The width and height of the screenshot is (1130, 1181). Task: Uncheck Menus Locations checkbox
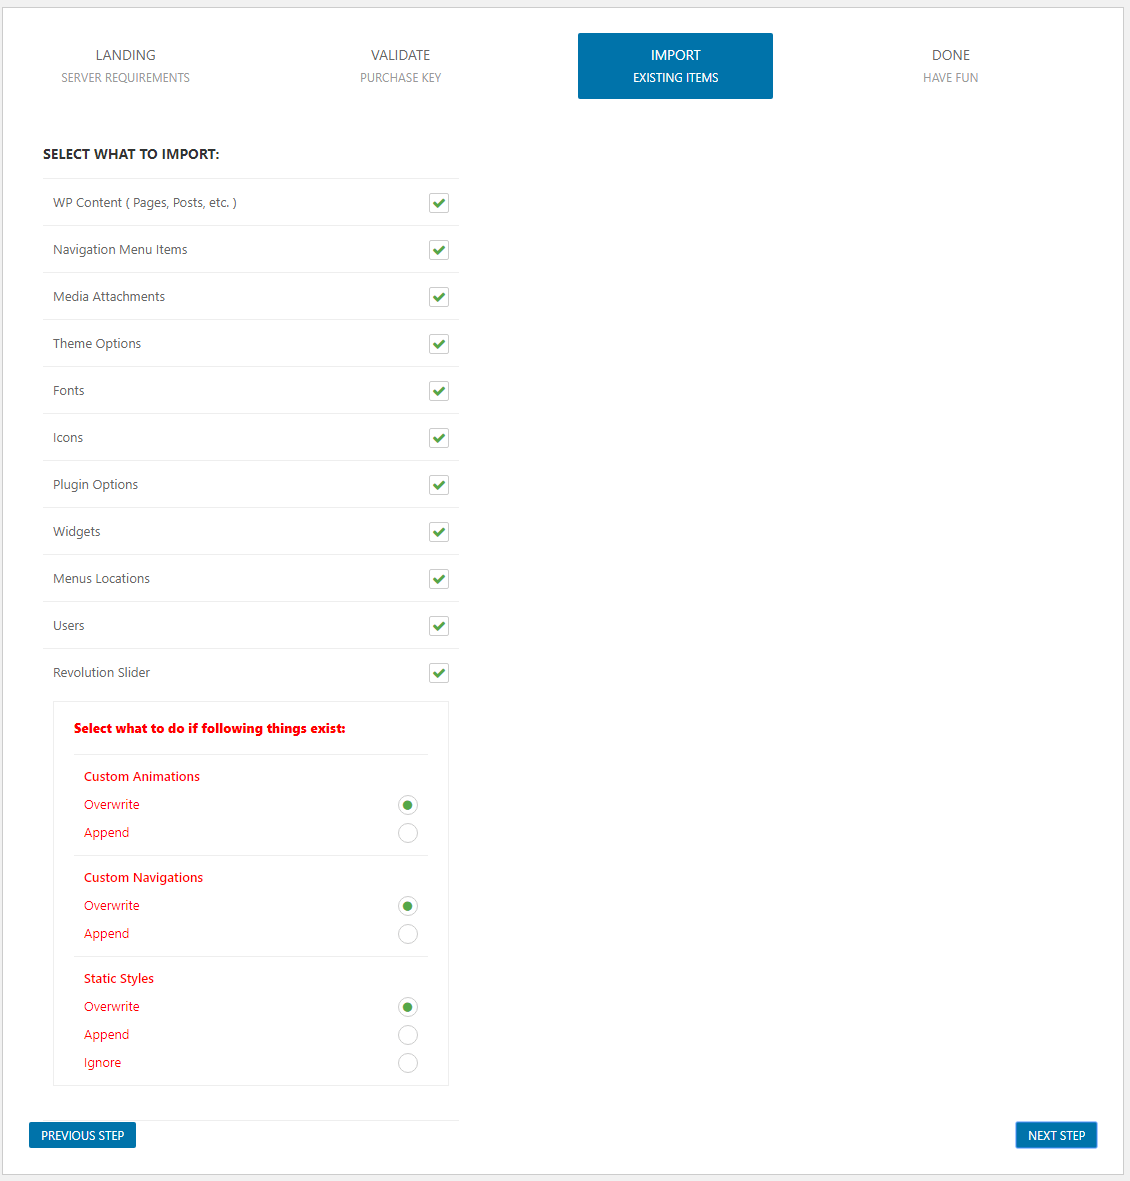click(x=438, y=579)
